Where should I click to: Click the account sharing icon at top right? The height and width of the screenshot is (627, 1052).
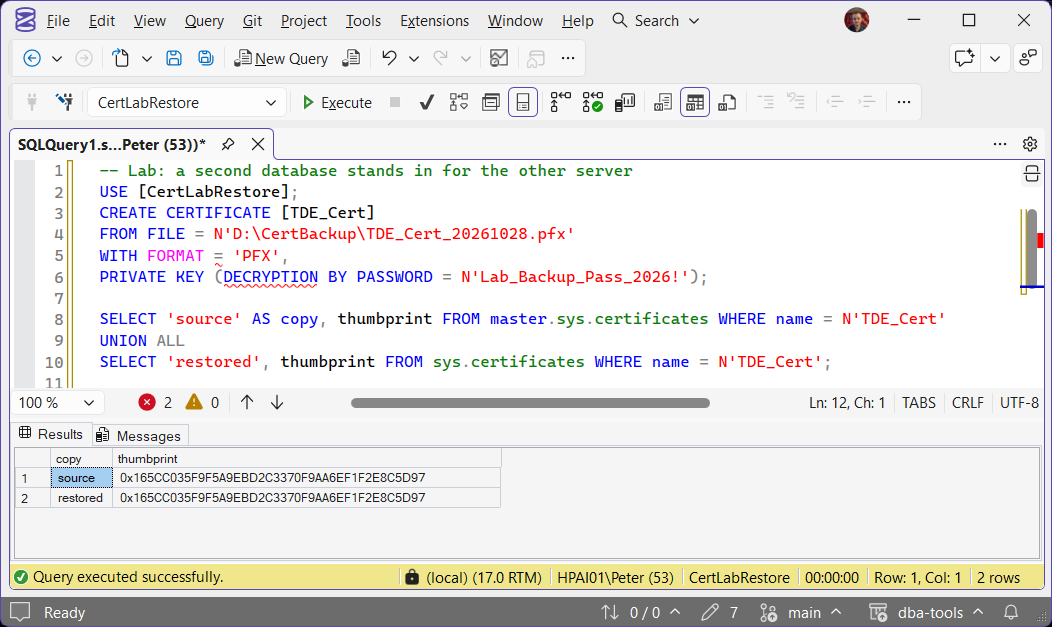pos(1027,58)
